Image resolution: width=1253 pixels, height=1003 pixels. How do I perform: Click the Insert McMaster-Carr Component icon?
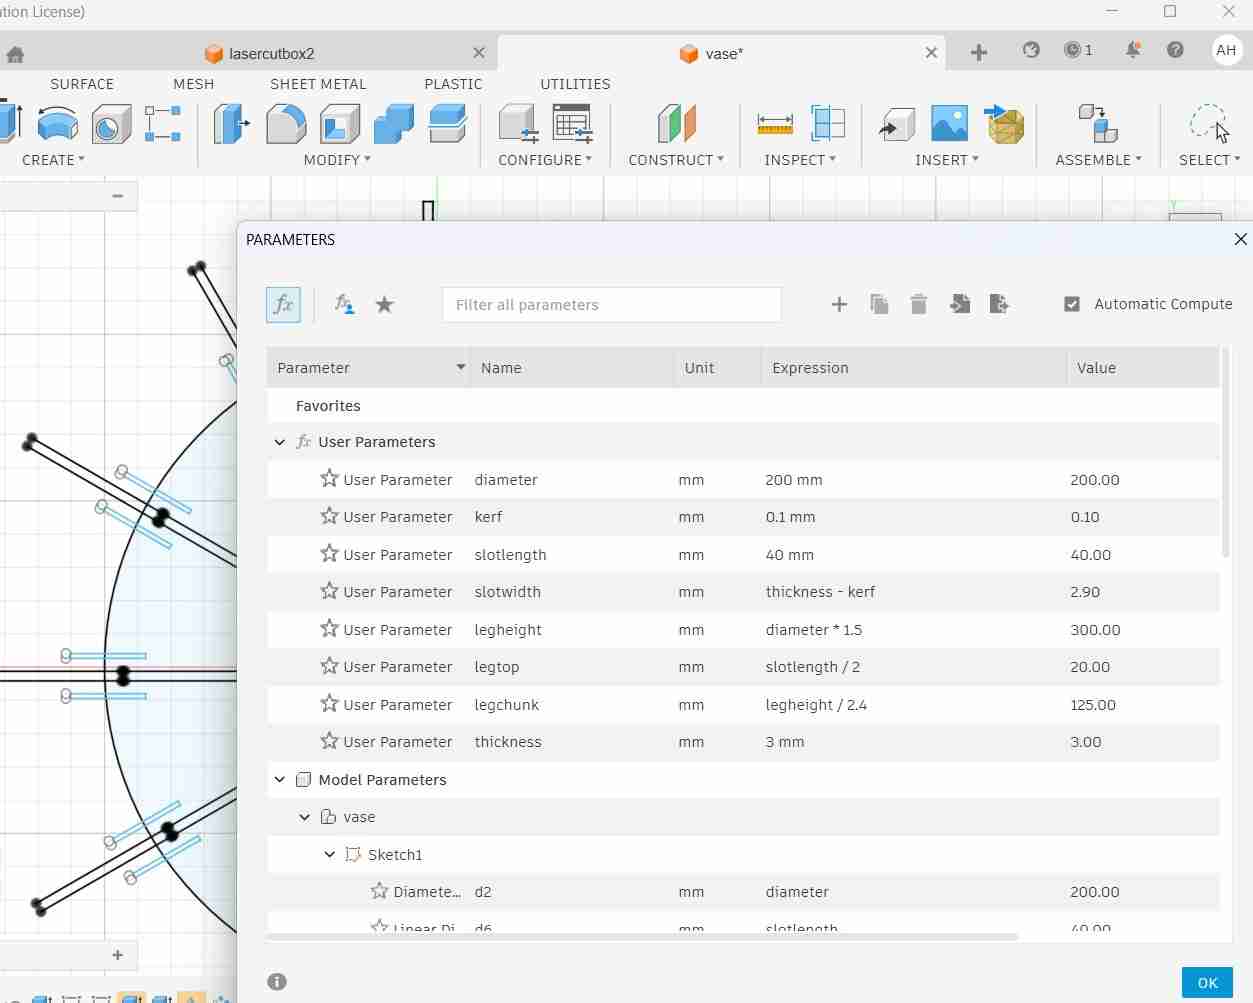[x=1003, y=125]
